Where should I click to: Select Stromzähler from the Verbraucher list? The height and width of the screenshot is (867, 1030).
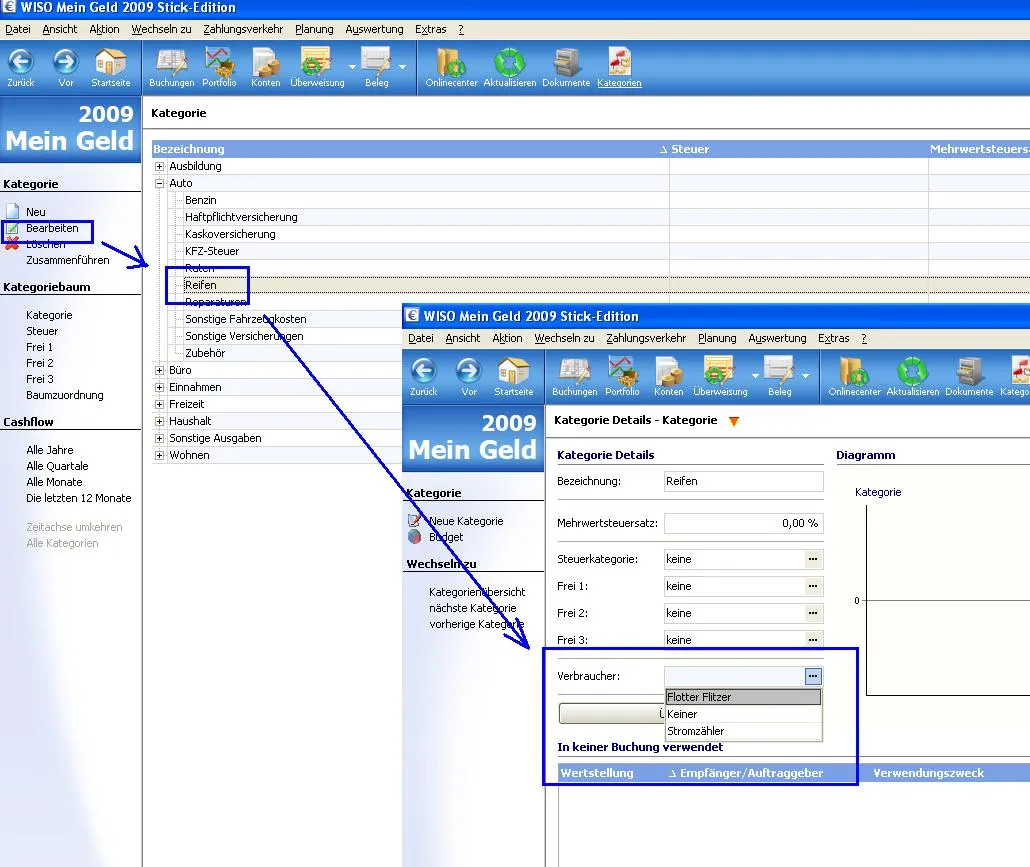(696, 731)
